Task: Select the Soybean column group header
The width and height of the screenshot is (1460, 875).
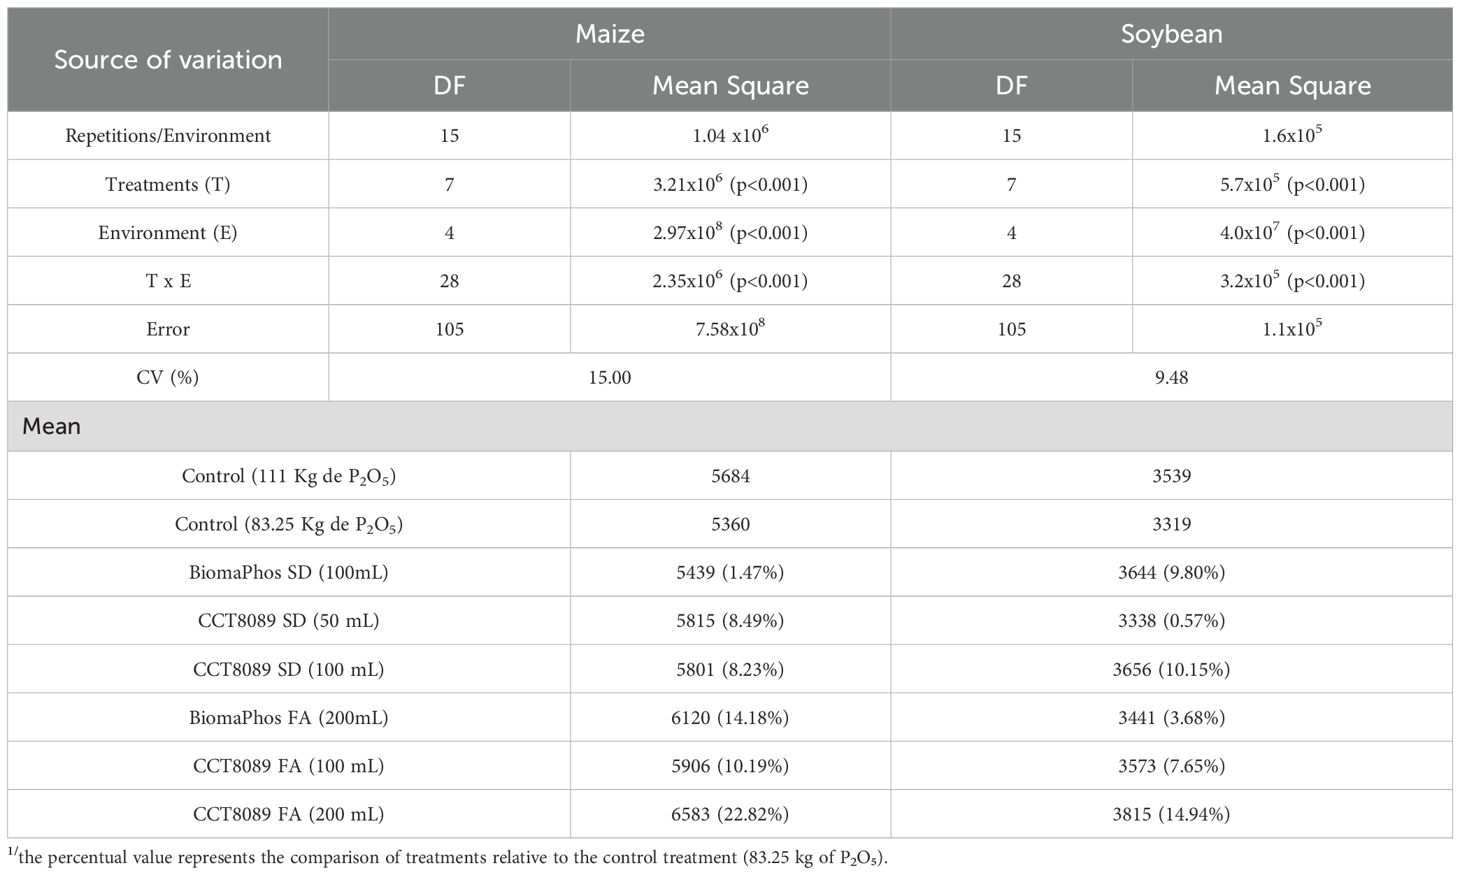Action: click(x=1171, y=34)
